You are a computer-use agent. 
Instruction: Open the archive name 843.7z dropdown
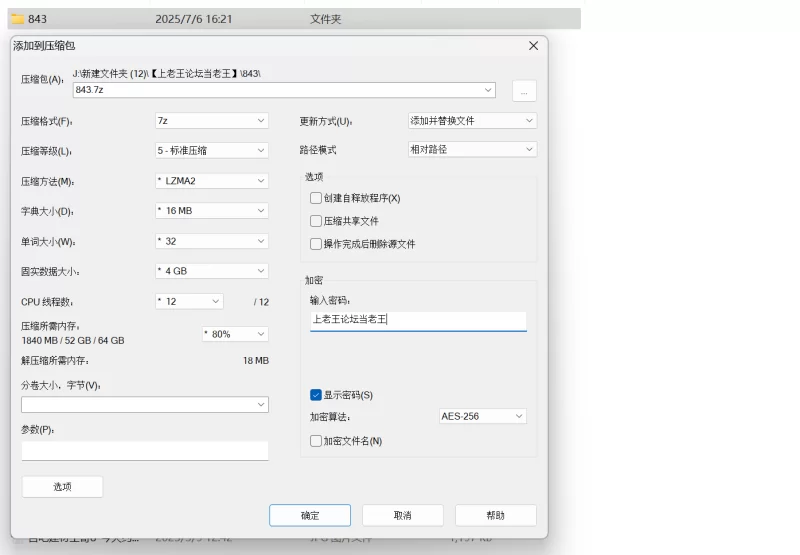488,90
